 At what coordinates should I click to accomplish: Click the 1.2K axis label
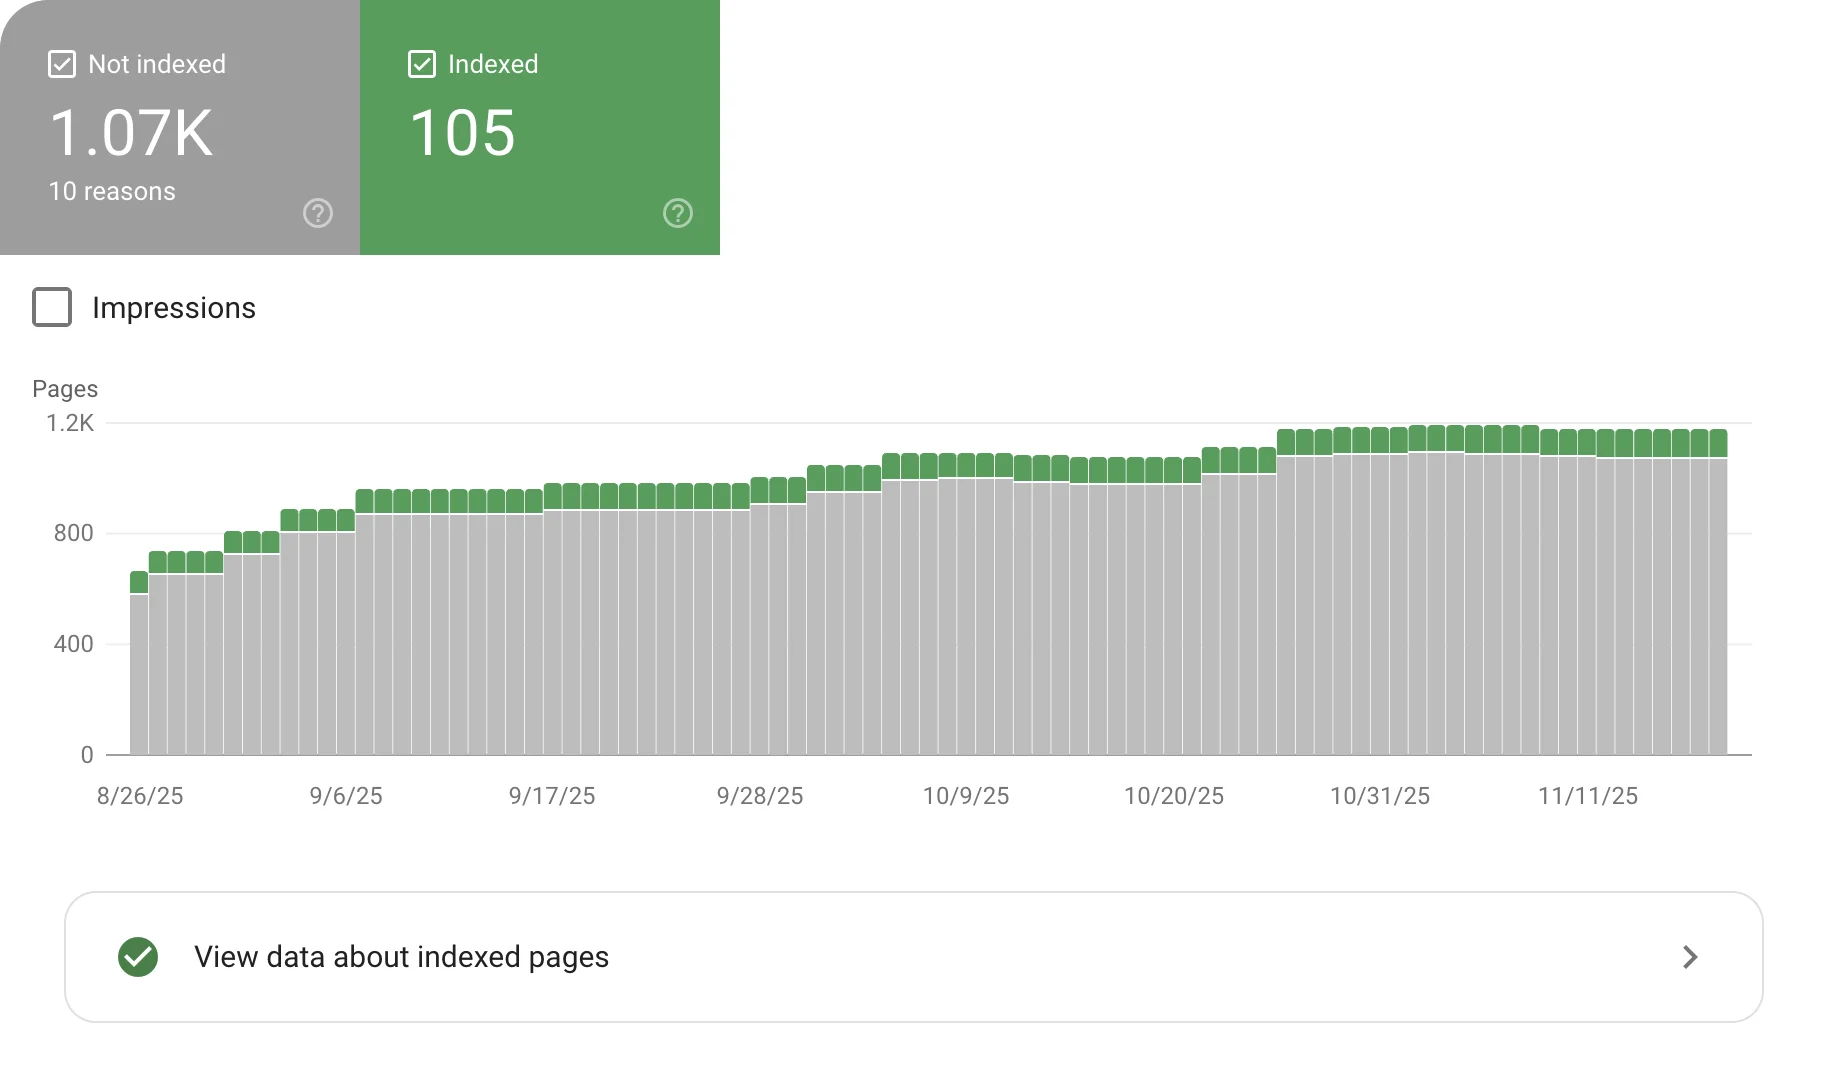tap(70, 423)
